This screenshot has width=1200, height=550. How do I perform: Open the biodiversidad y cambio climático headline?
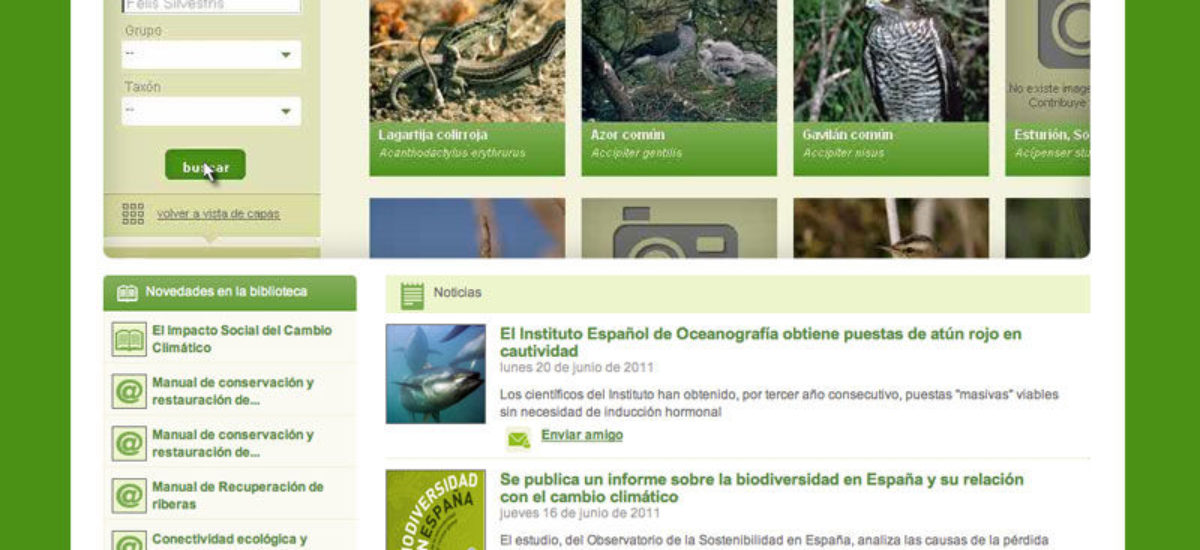pyautogui.click(x=762, y=488)
